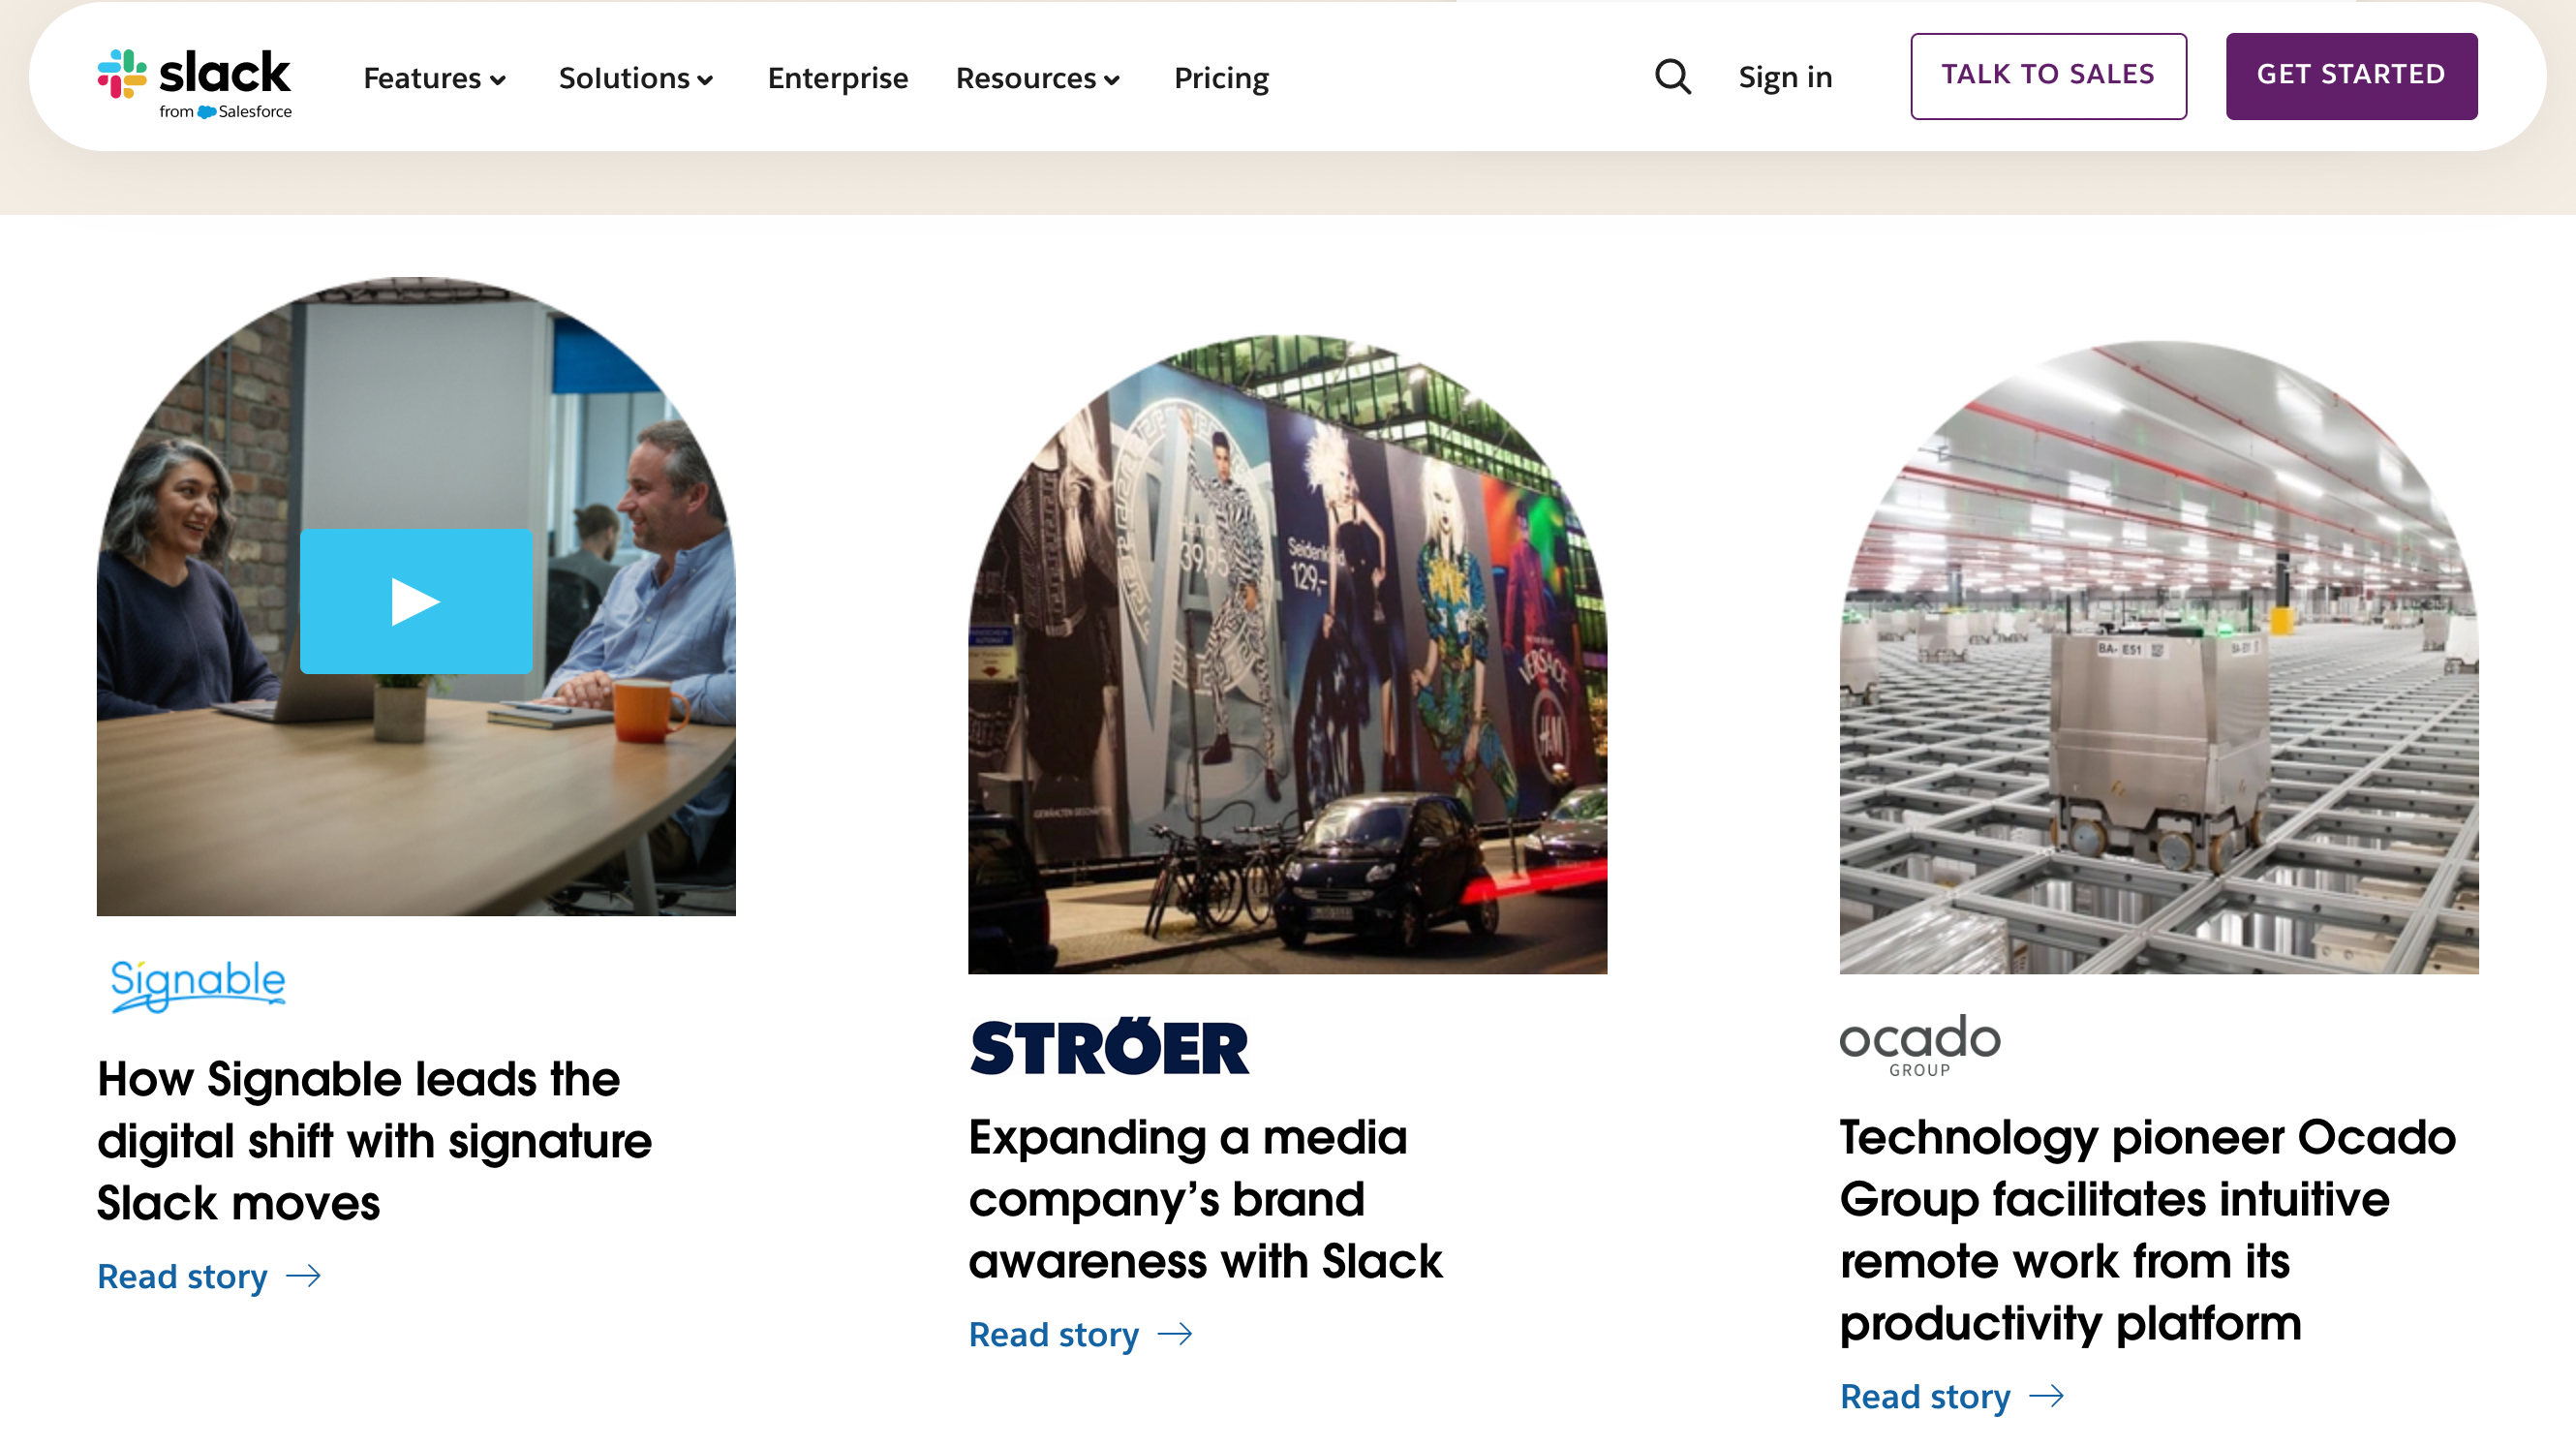Click the Talk to Sales button
This screenshot has width=2576, height=1447.
2048,76
